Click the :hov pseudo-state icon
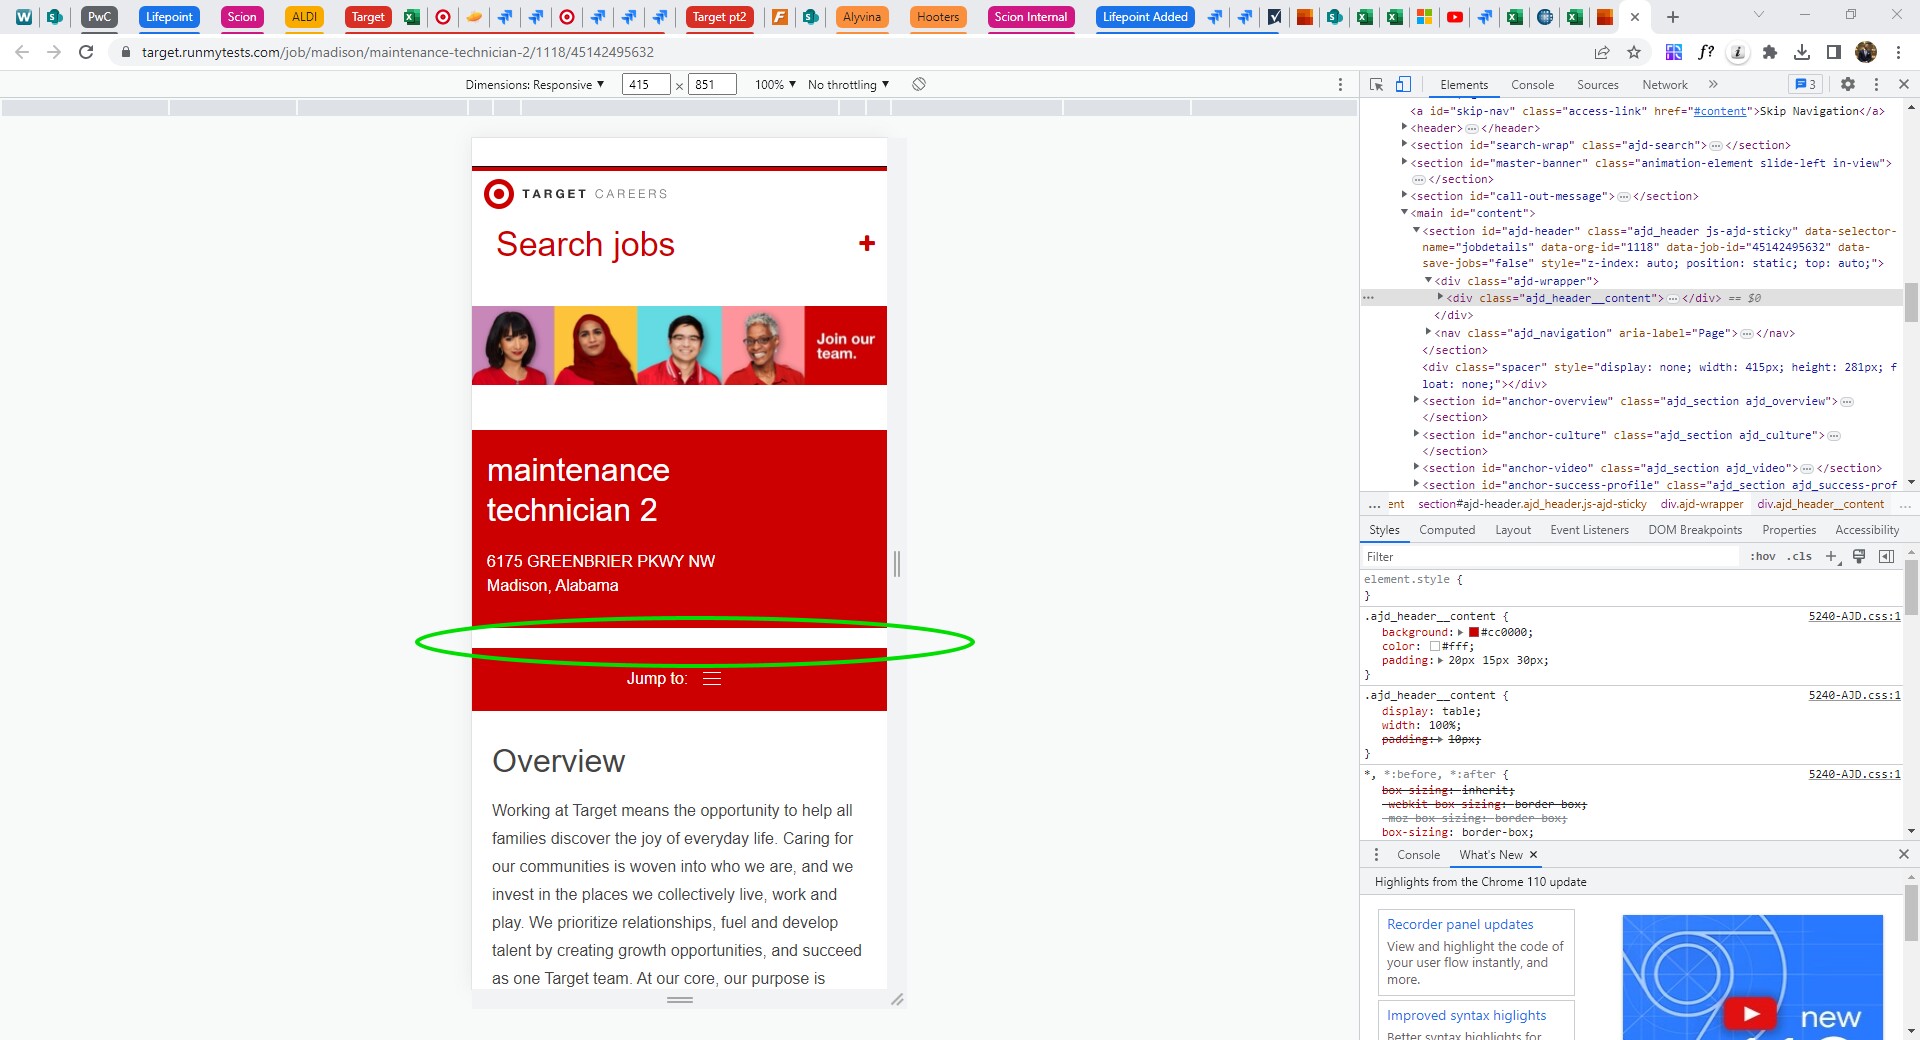The image size is (1920, 1040). [x=1763, y=556]
